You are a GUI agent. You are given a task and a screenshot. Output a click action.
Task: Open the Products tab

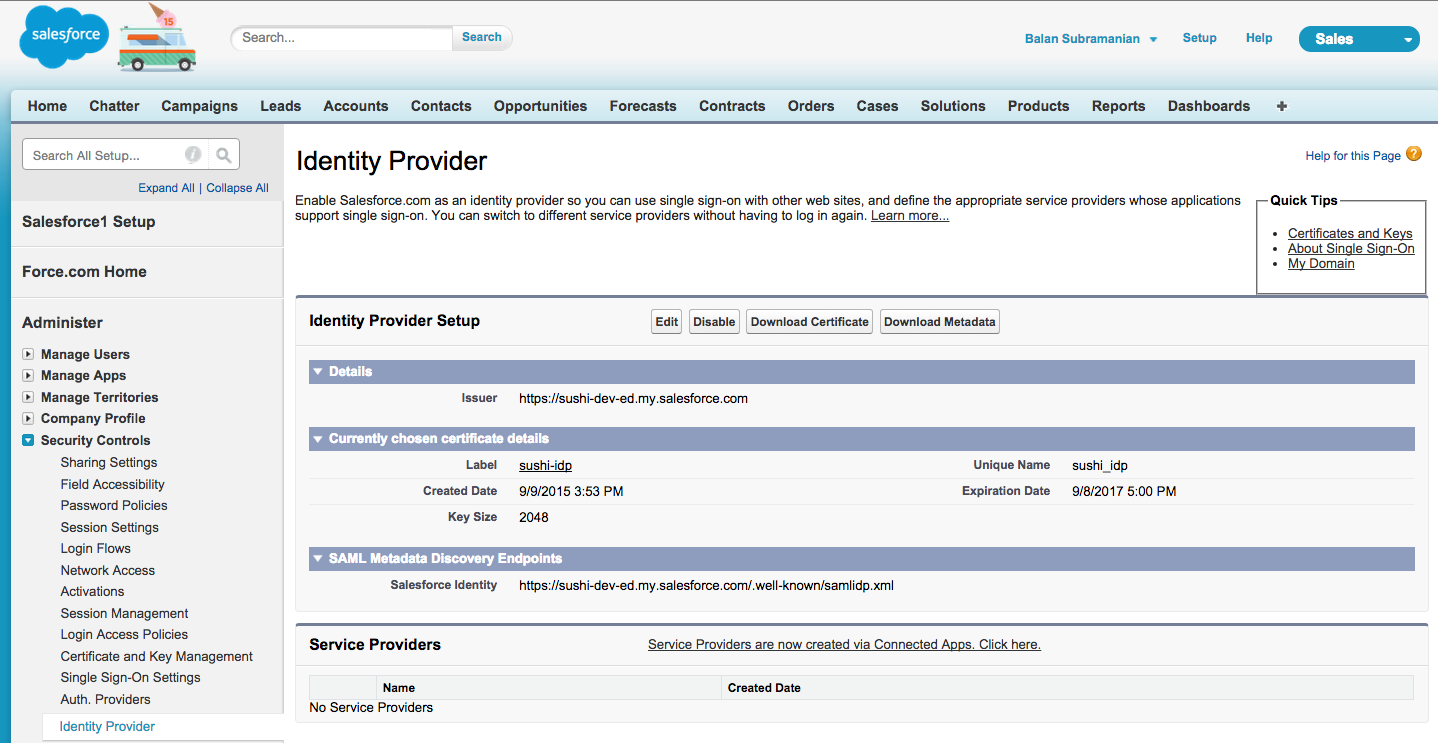(x=1038, y=106)
